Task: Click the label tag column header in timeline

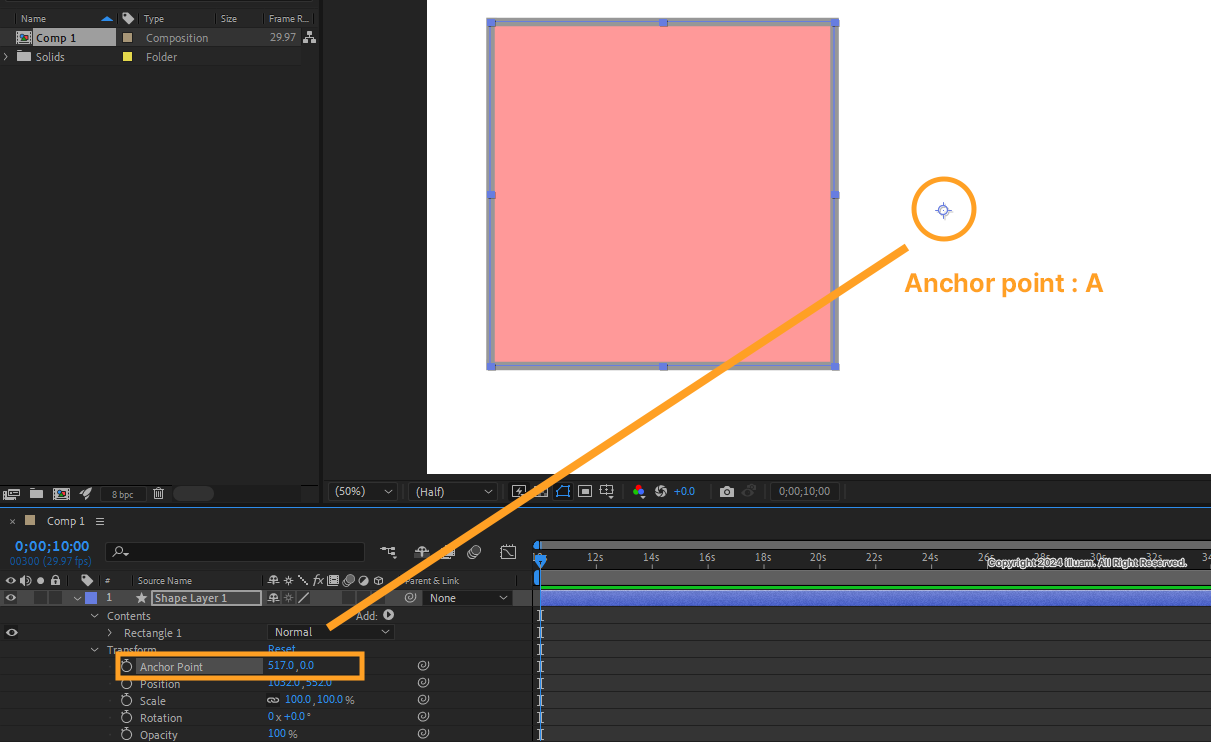Action: (x=87, y=580)
